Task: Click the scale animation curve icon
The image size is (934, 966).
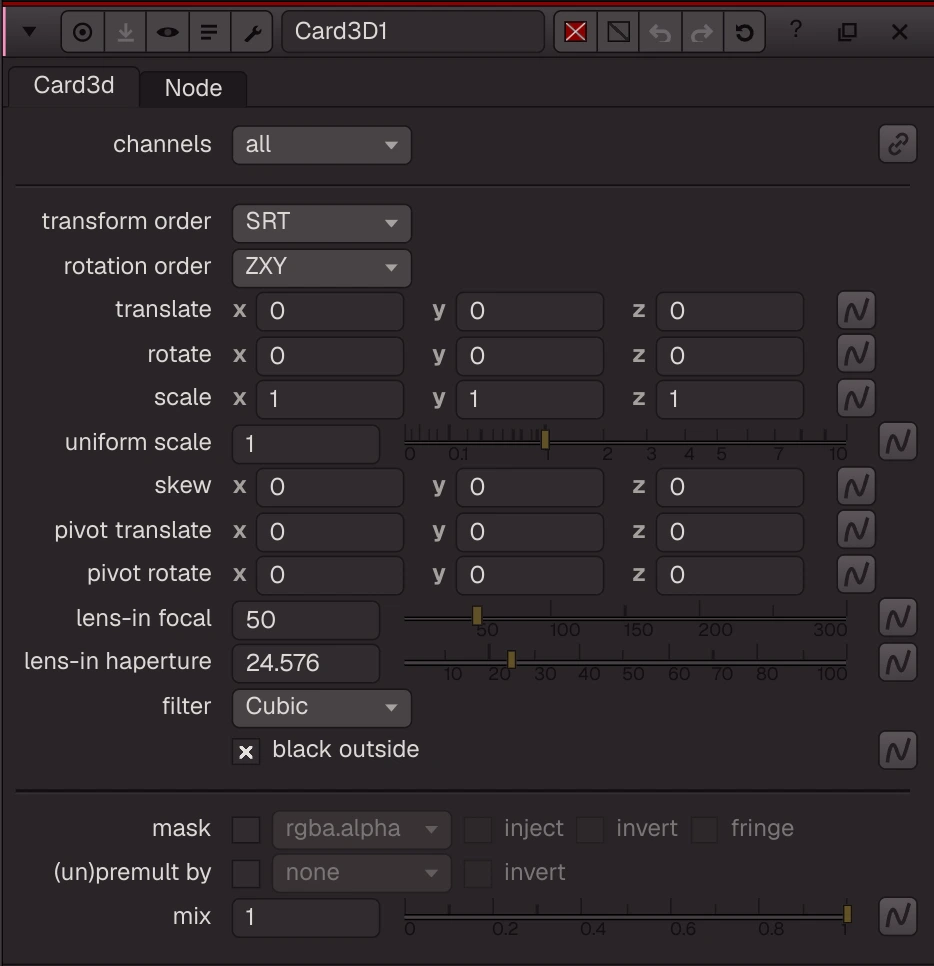Action: tap(856, 398)
